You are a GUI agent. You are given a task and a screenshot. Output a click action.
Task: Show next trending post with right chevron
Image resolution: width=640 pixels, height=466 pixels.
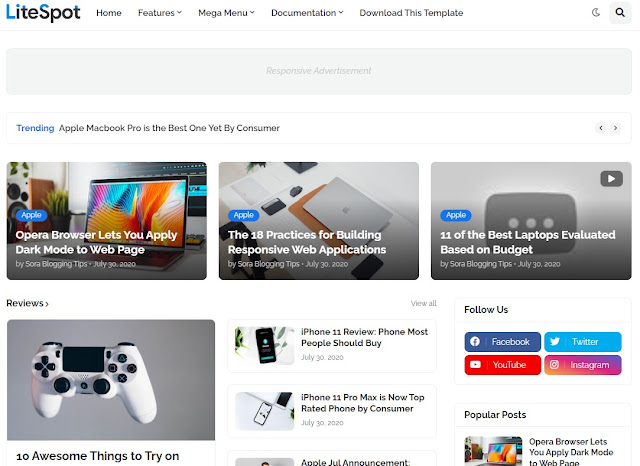pyautogui.click(x=616, y=128)
